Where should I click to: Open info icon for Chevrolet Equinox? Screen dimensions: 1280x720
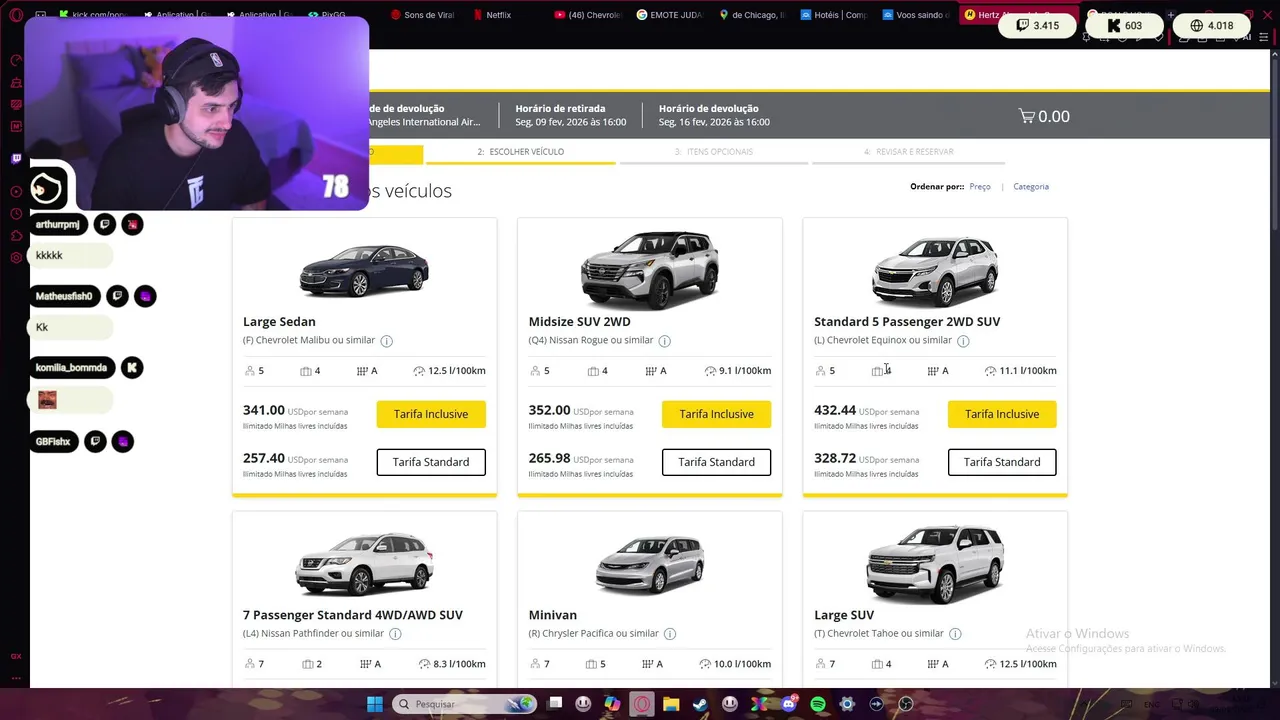[963, 341]
